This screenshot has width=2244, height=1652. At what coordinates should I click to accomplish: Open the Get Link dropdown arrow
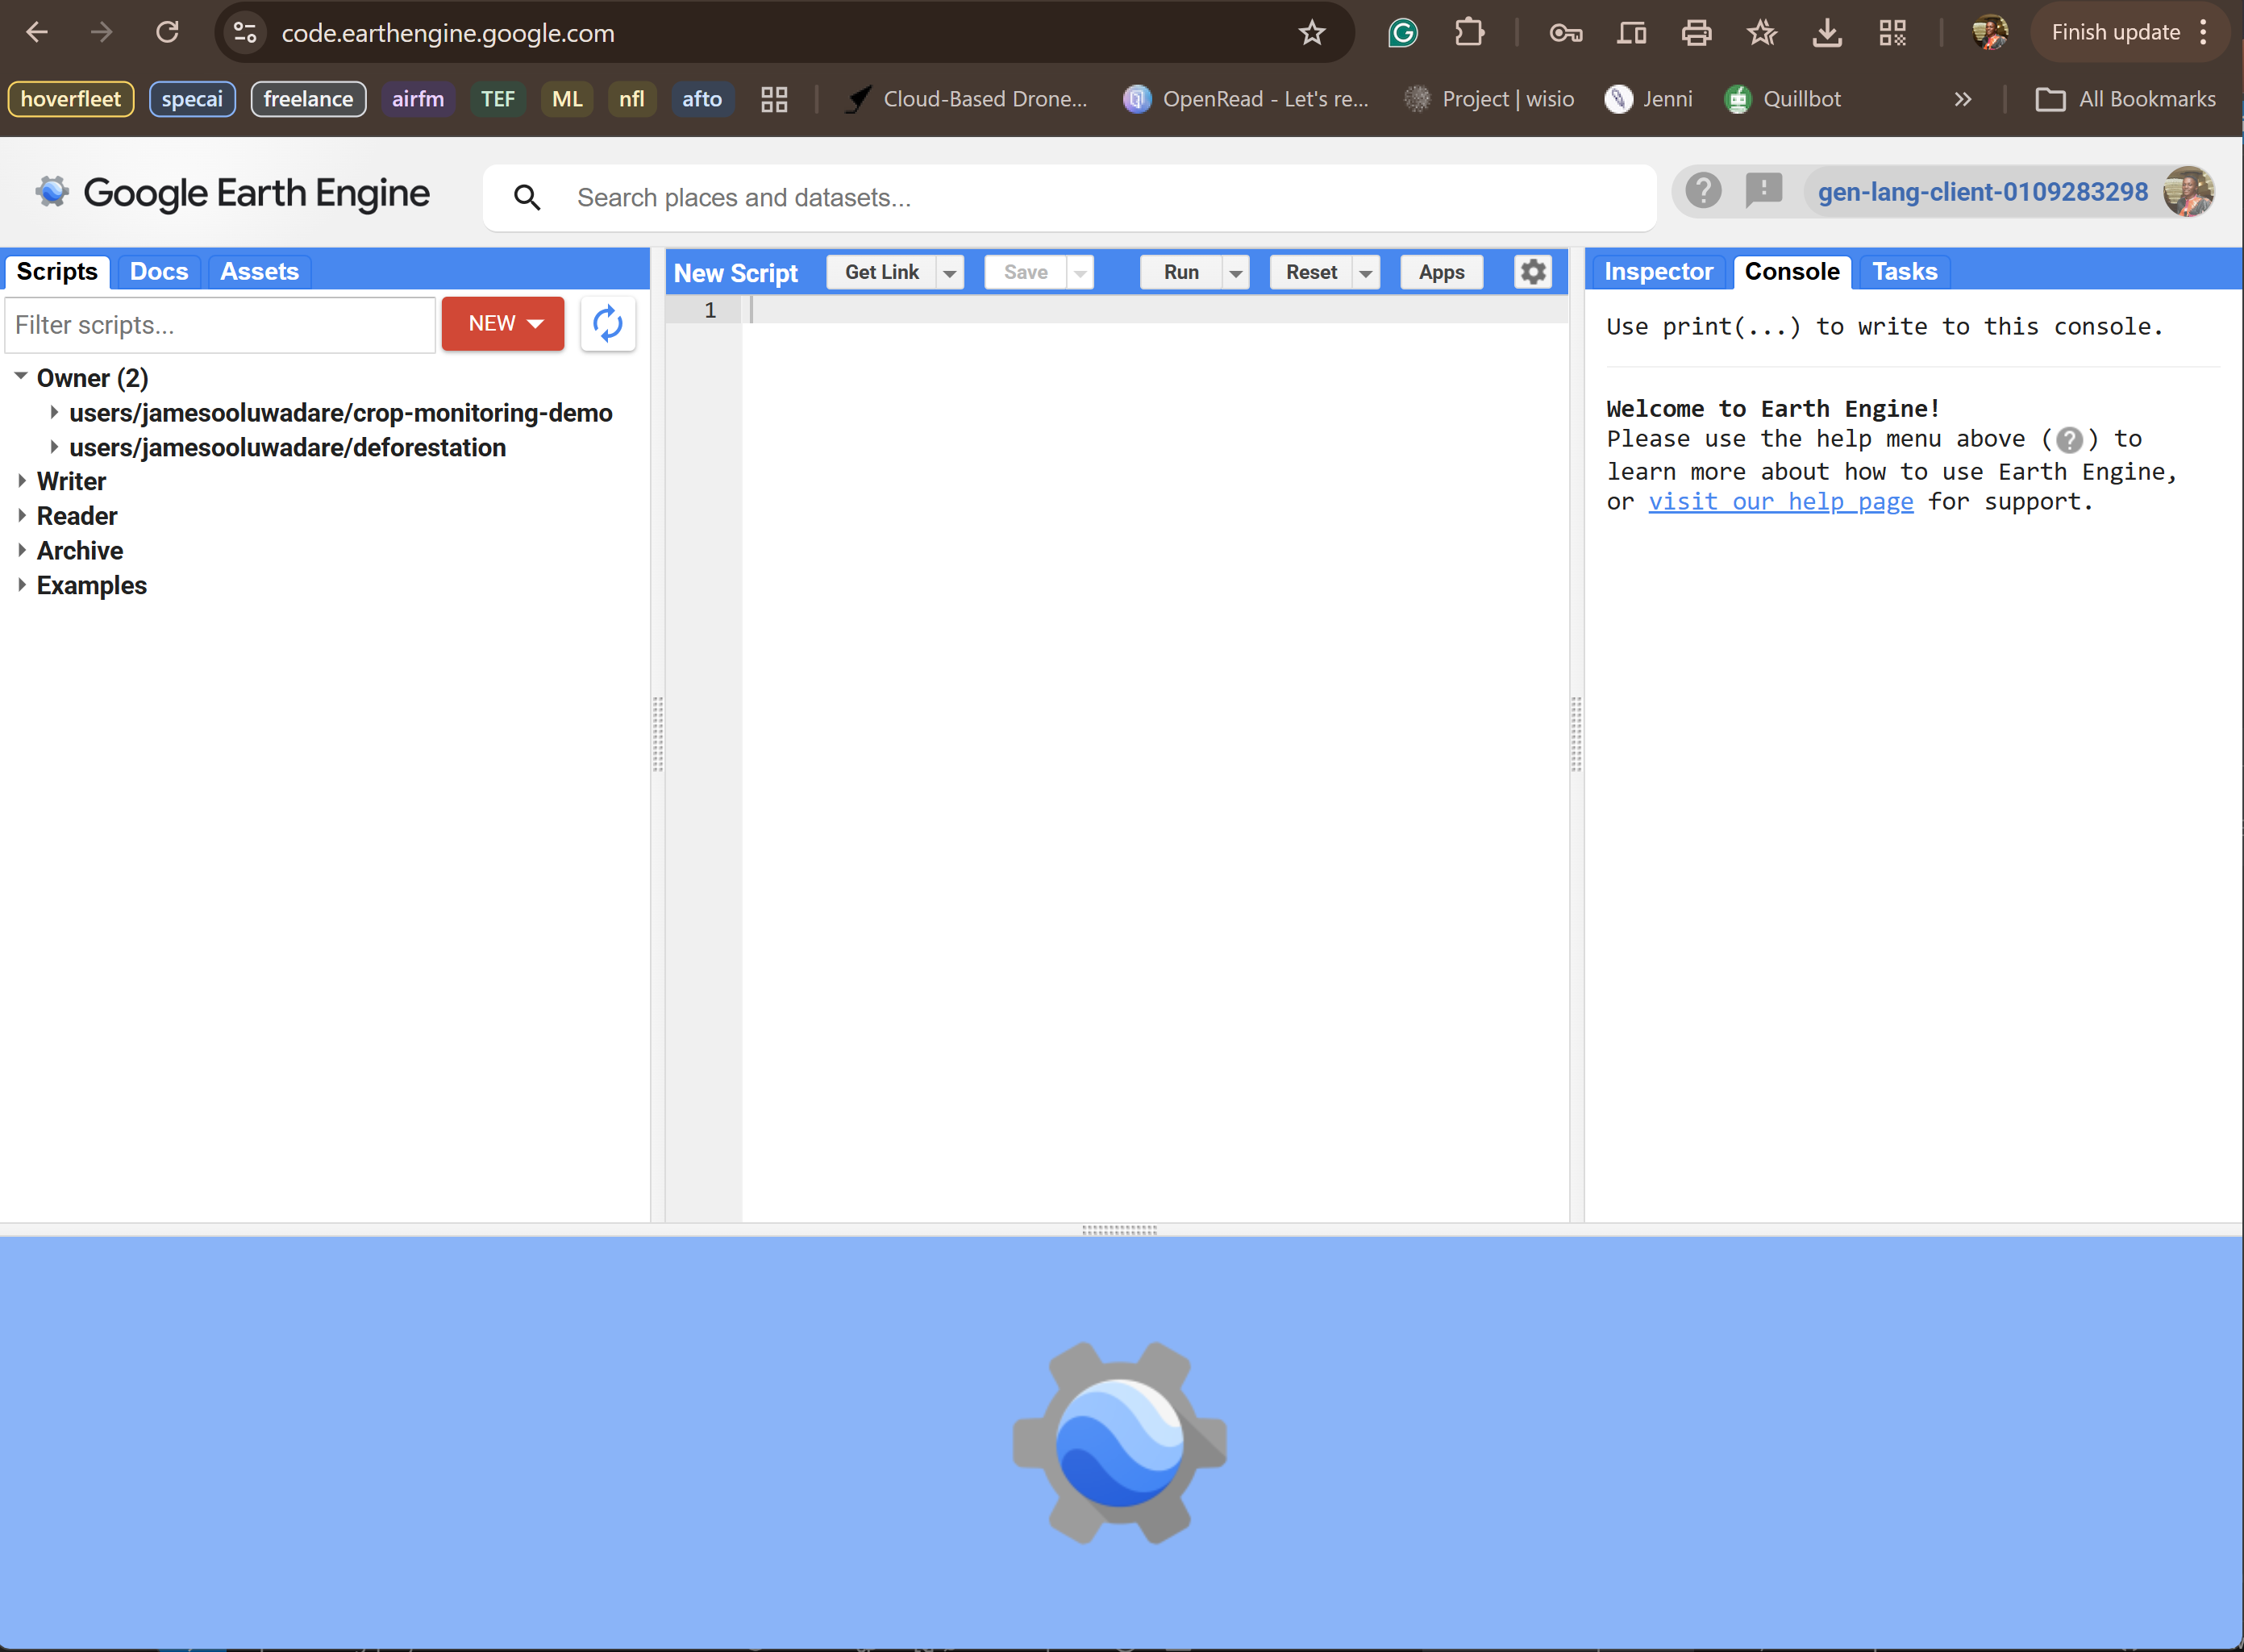[950, 272]
